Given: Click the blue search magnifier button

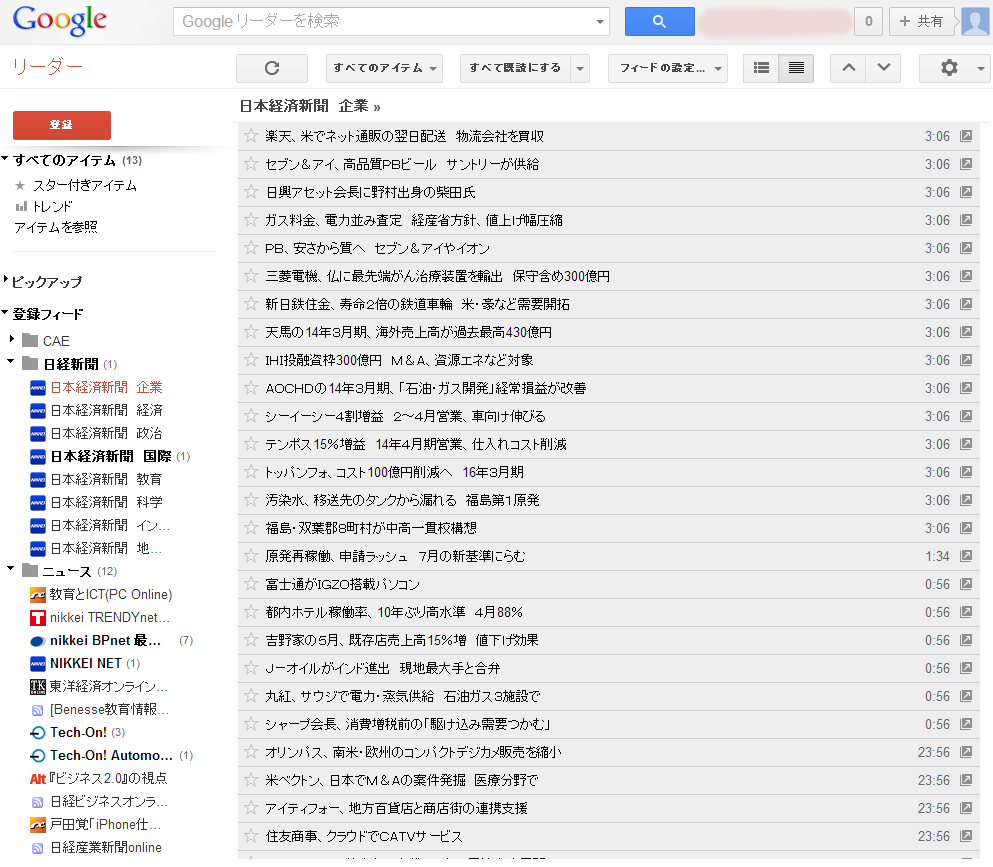Looking at the screenshot, I should pyautogui.click(x=659, y=22).
